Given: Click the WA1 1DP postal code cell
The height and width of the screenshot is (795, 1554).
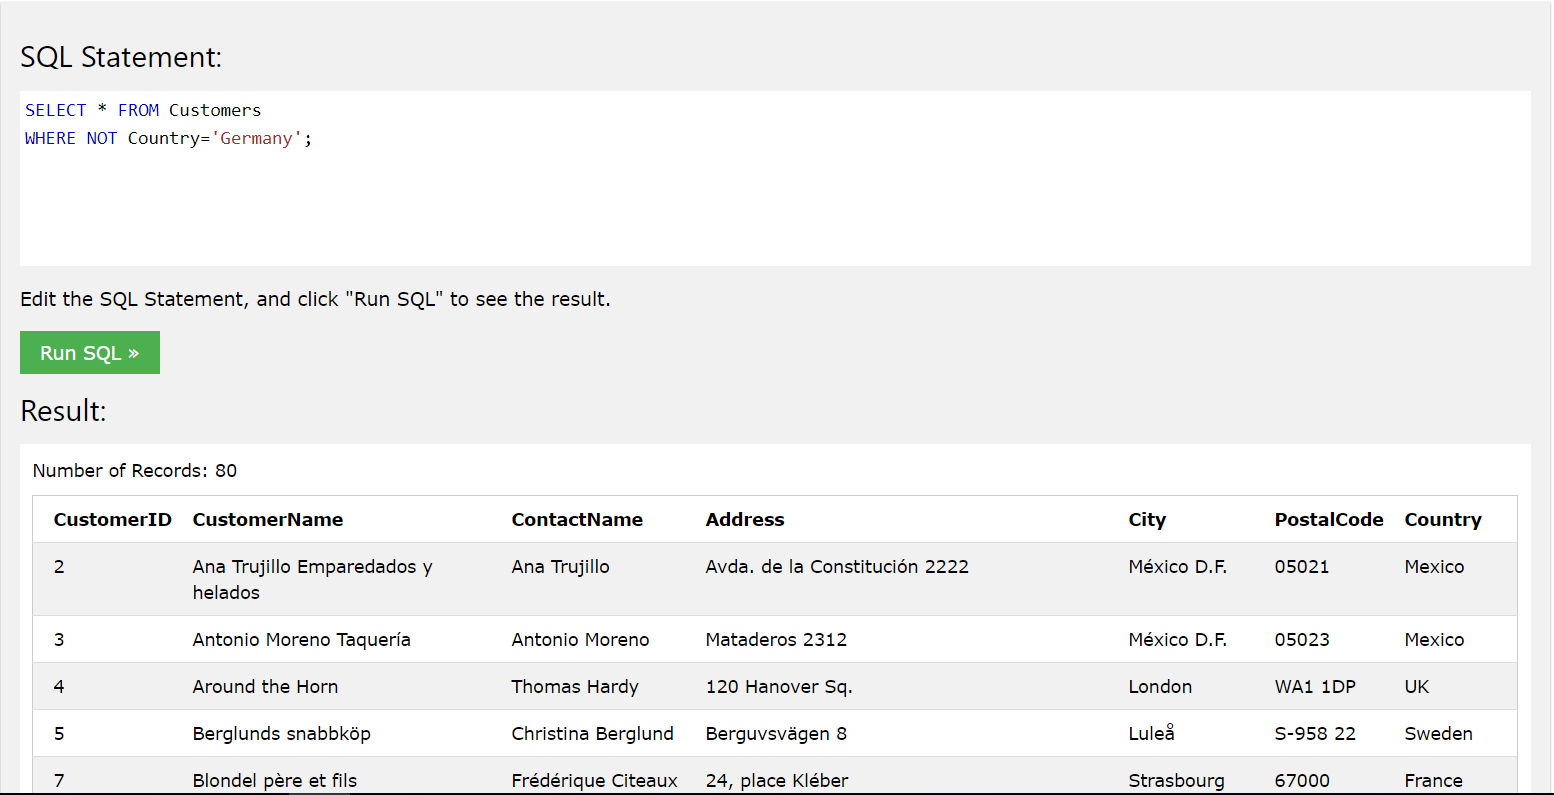Looking at the screenshot, I should tap(1315, 686).
